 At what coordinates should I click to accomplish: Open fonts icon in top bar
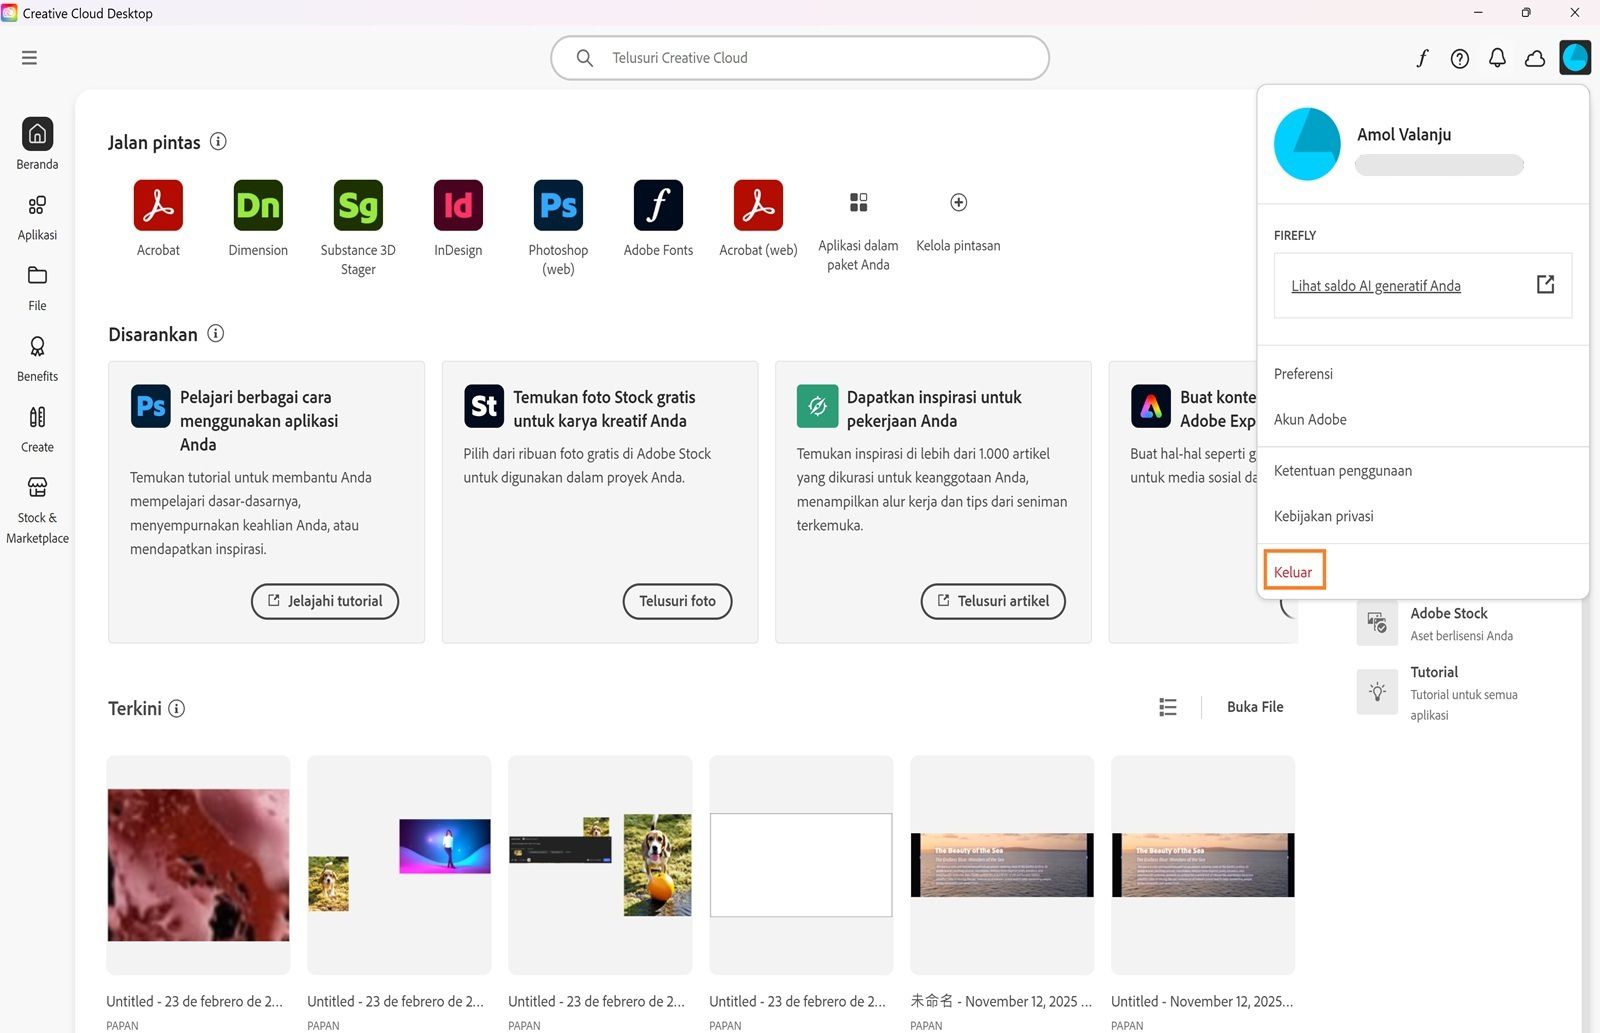(1422, 58)
